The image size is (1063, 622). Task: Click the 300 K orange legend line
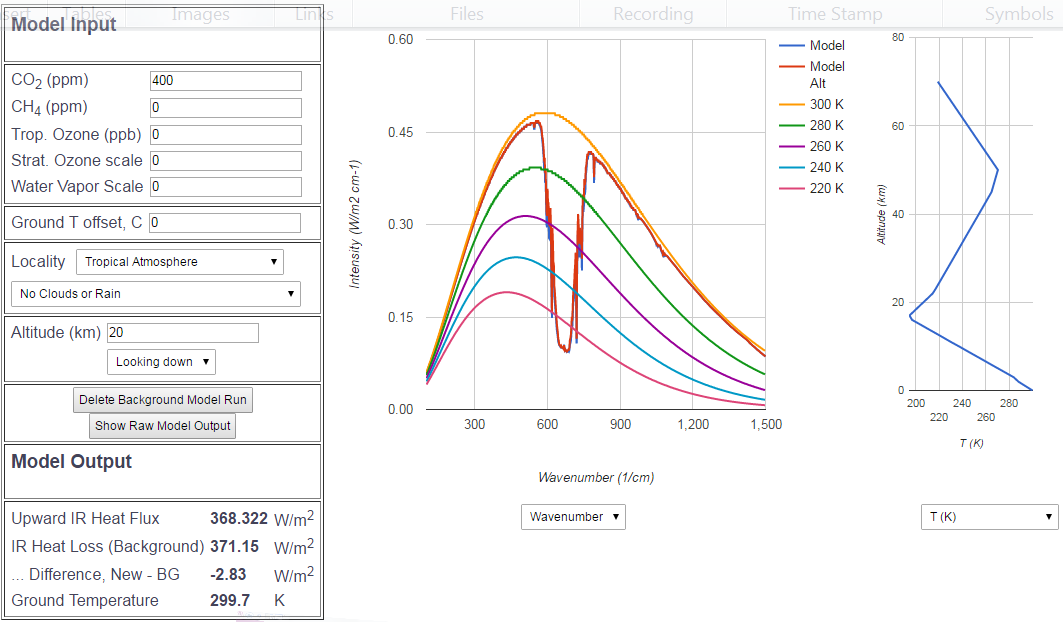pyautogui.click(x=792, y=105)
